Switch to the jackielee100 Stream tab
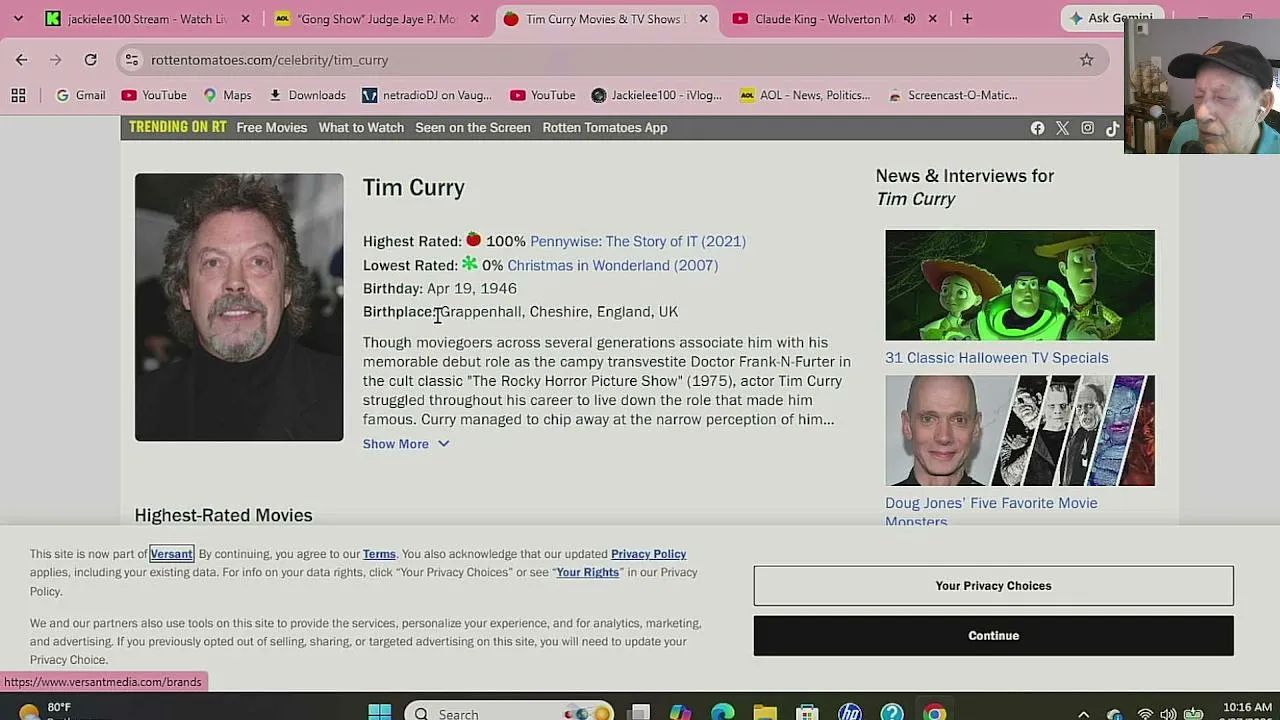Screen dimensions: 1280x720 (x=147, y=19)
